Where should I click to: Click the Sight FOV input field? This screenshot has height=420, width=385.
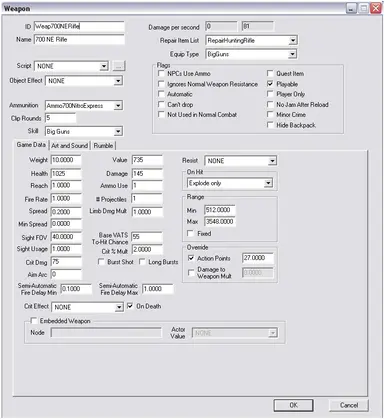(66, 237)
